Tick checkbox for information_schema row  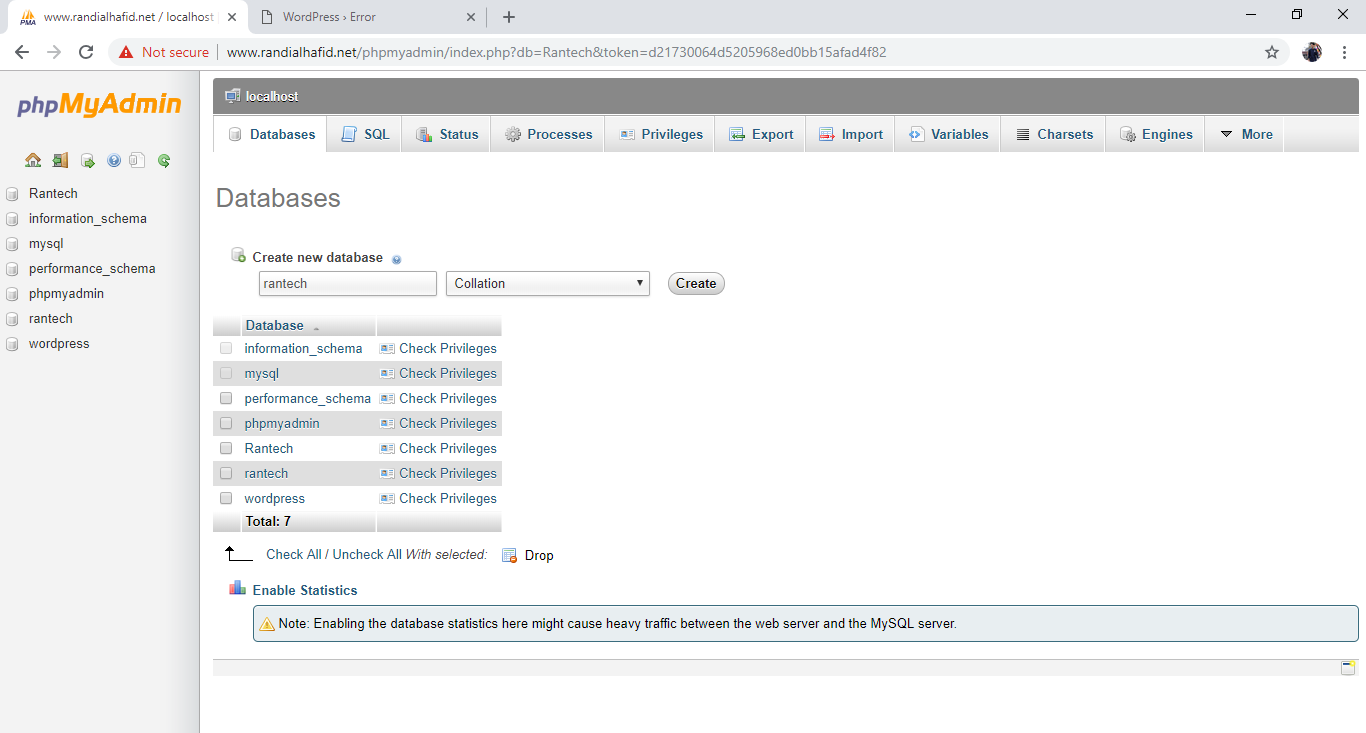226,348
